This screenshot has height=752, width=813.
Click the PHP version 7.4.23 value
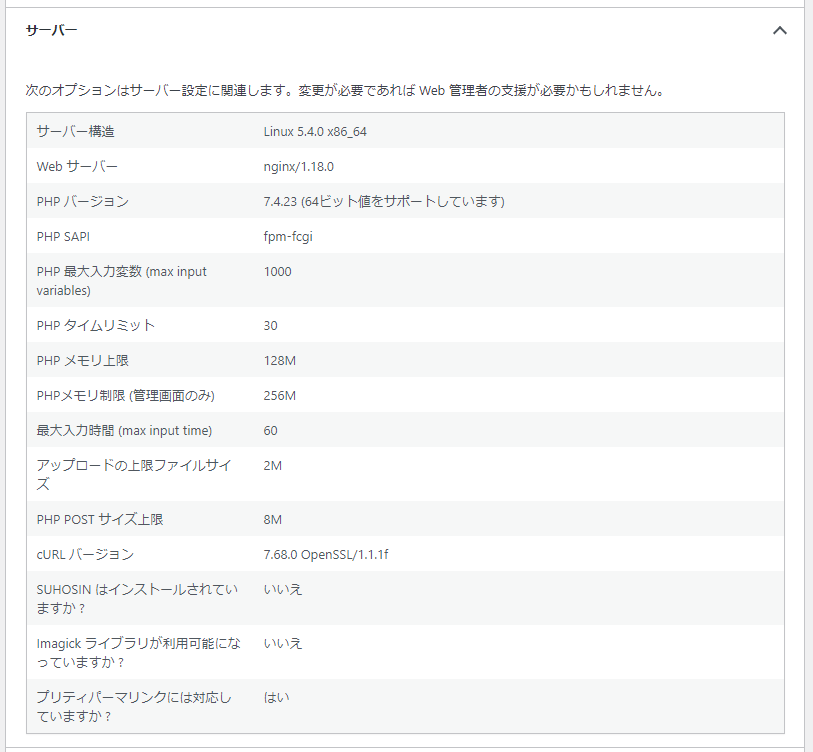click(x=384, y=201)
